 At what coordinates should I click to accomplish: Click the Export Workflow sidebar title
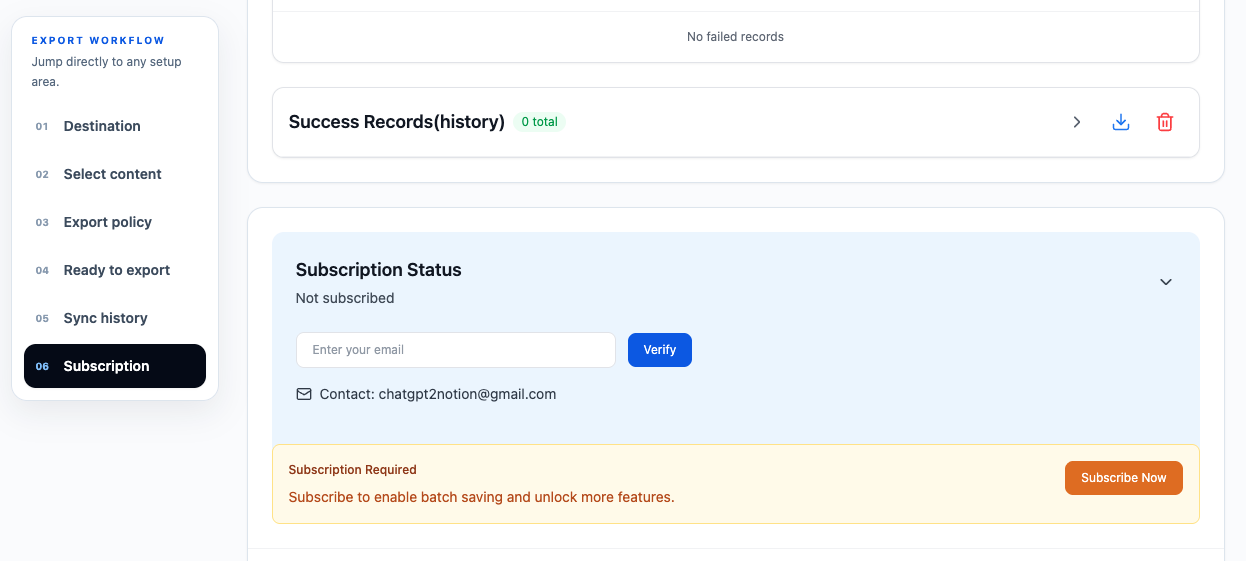pos(98,41)
